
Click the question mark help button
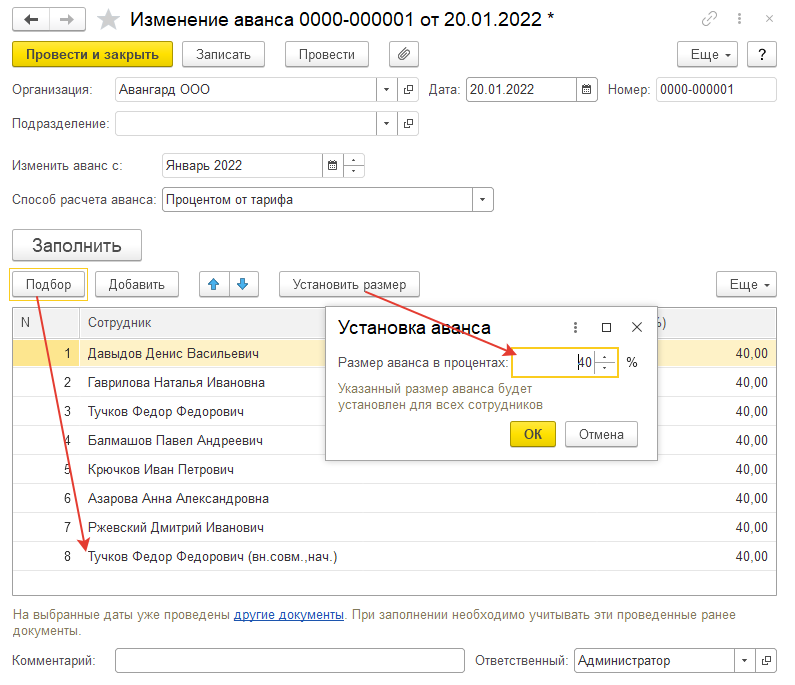[762, 54]
